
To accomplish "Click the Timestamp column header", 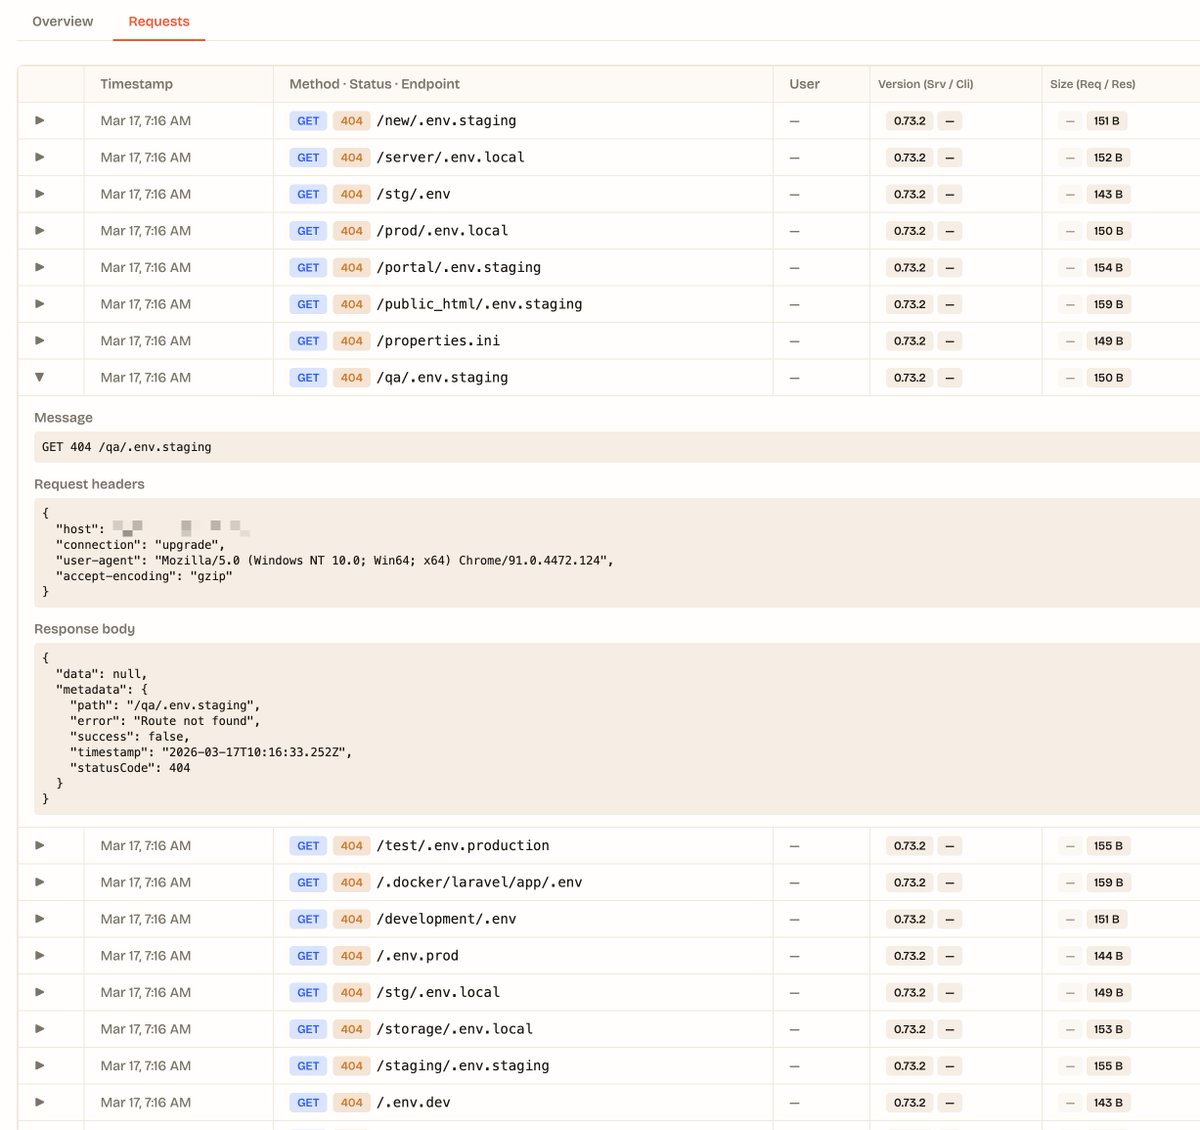I will (136, 84).
